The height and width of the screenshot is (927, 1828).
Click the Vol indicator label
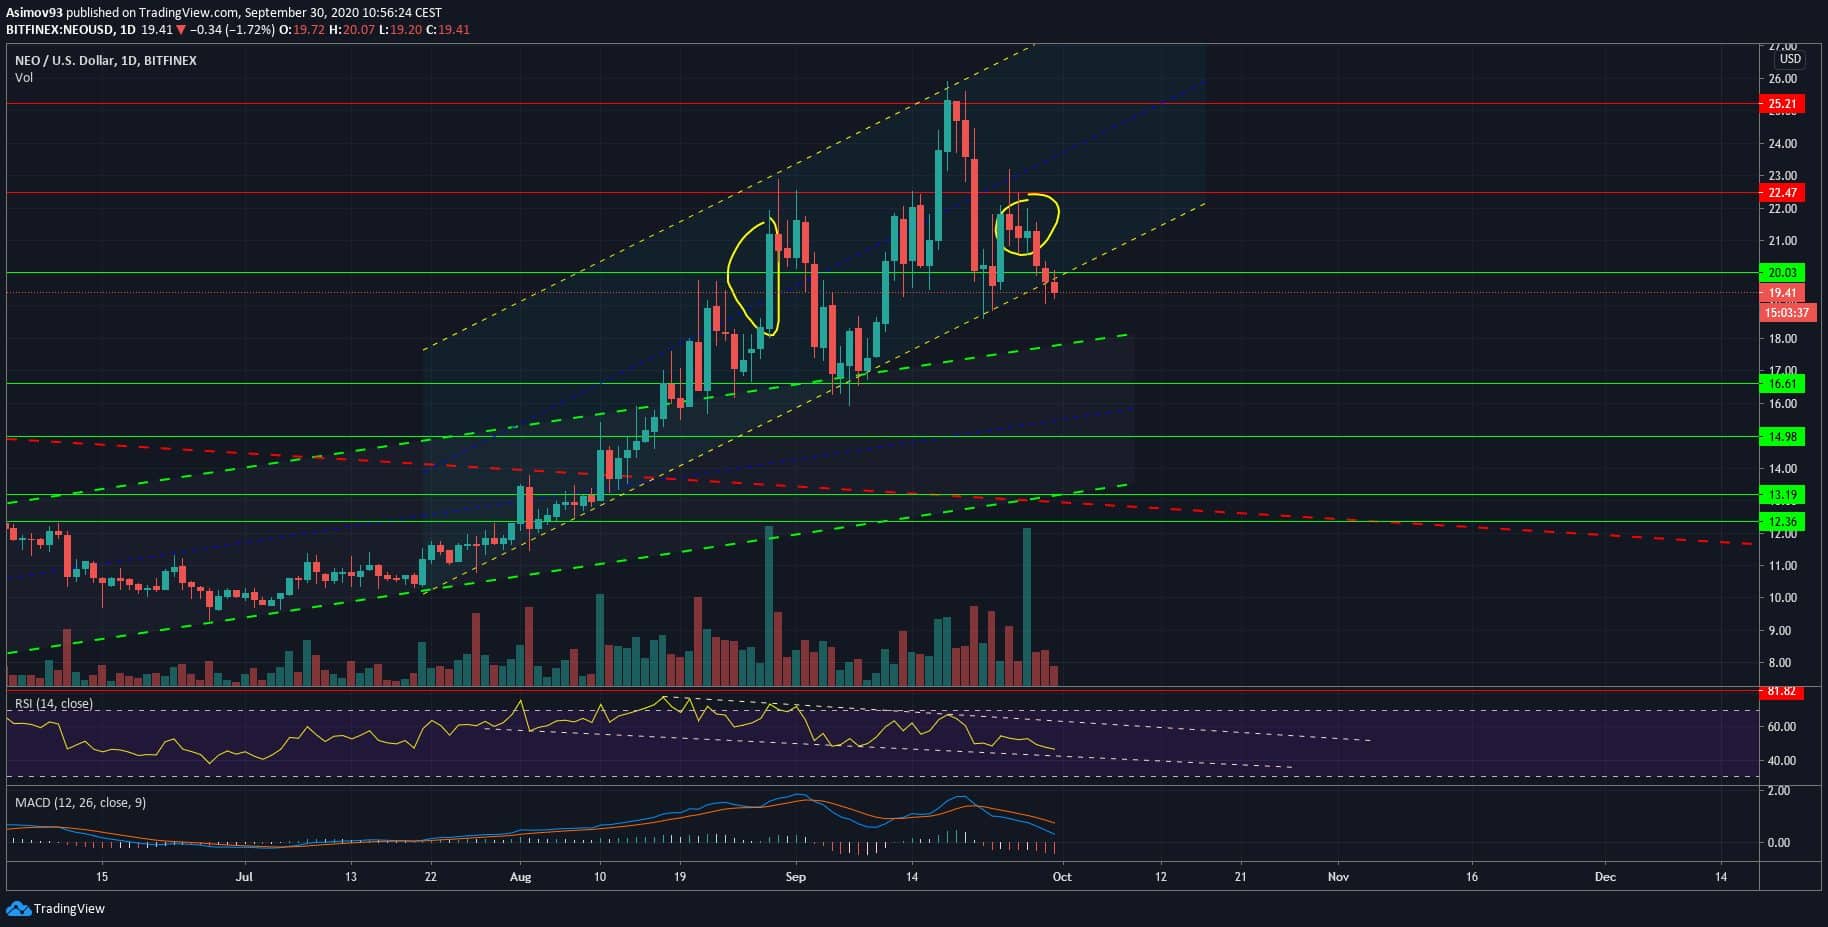click(x=24, y=78)
